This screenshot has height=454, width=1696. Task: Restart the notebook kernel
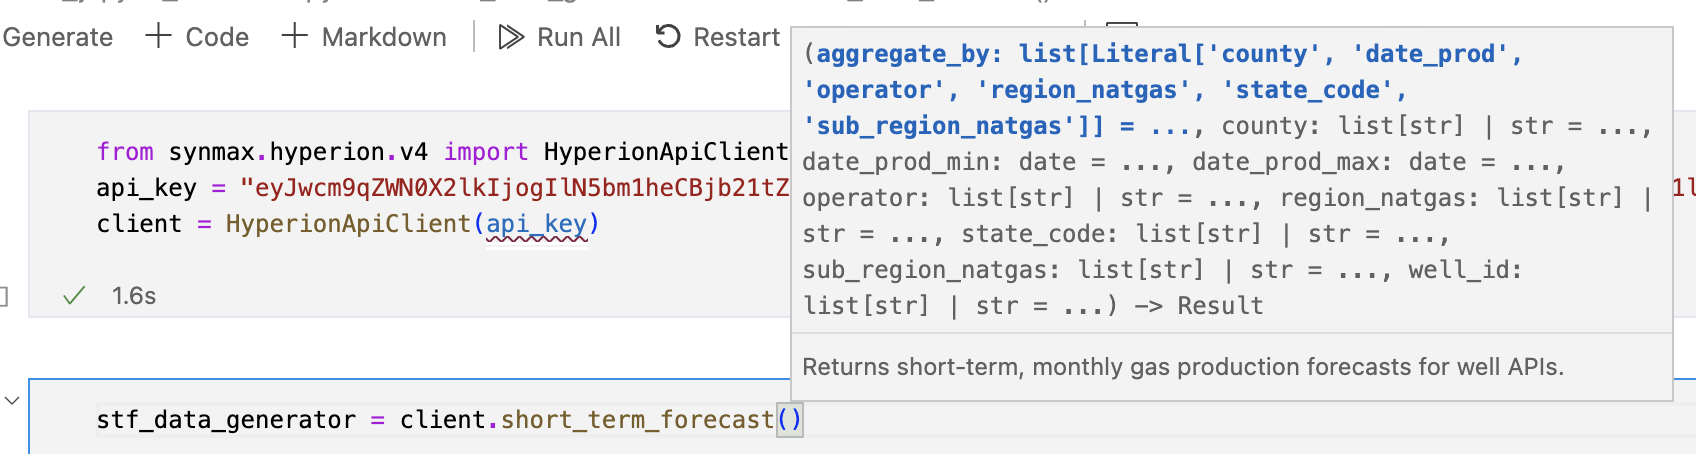(717, 38)
